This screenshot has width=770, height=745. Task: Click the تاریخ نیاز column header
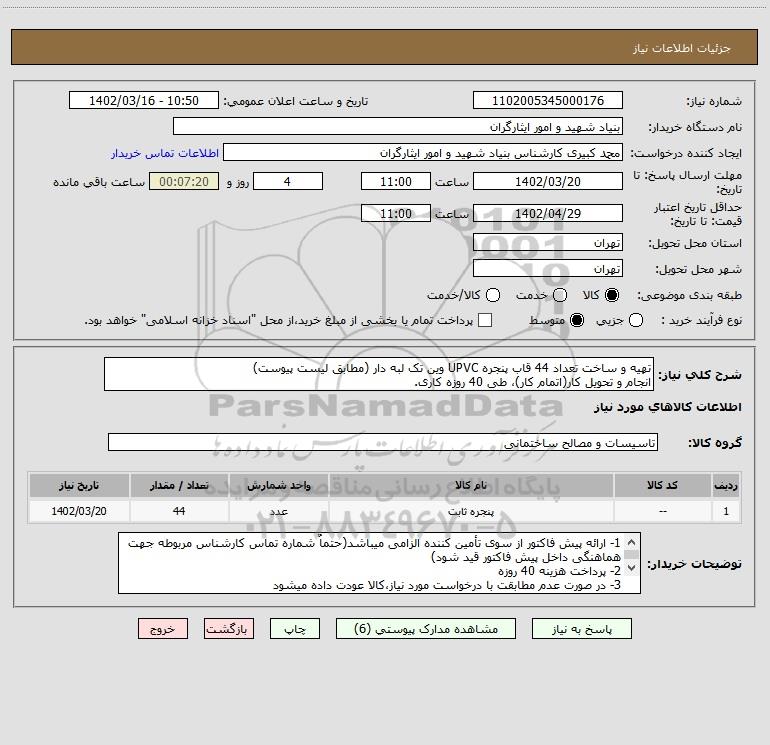79,485
